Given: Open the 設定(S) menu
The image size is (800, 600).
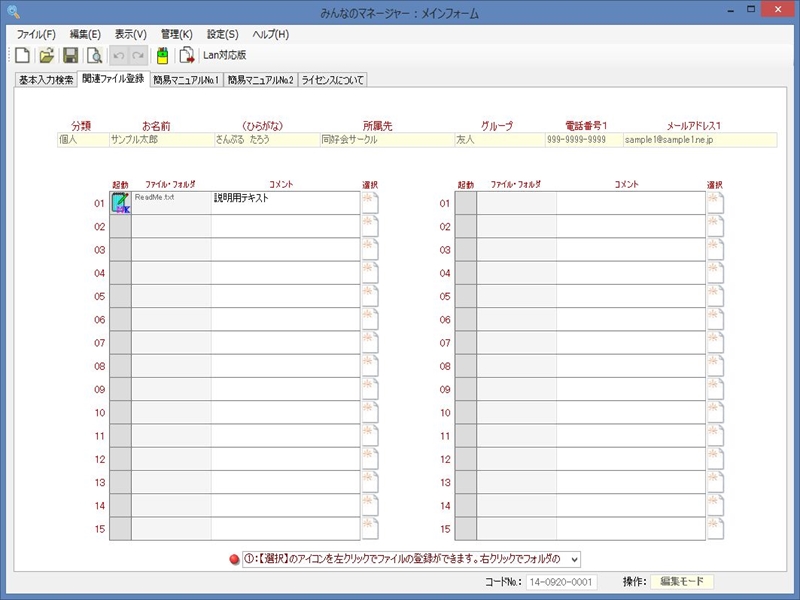Looking at the screenshot, I should click(222, 34).
